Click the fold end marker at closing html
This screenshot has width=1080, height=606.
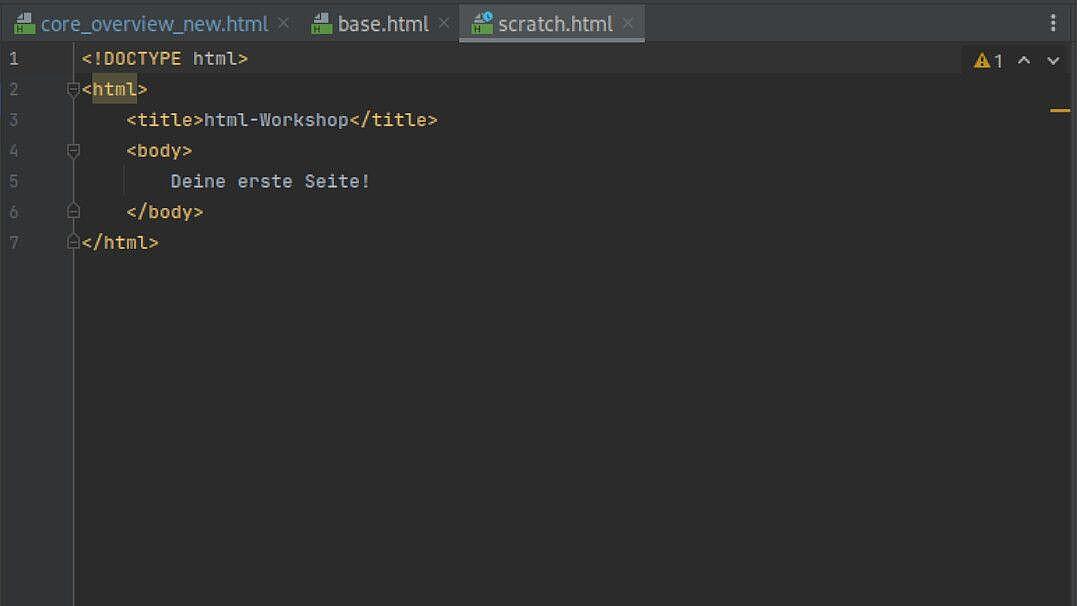73,242
